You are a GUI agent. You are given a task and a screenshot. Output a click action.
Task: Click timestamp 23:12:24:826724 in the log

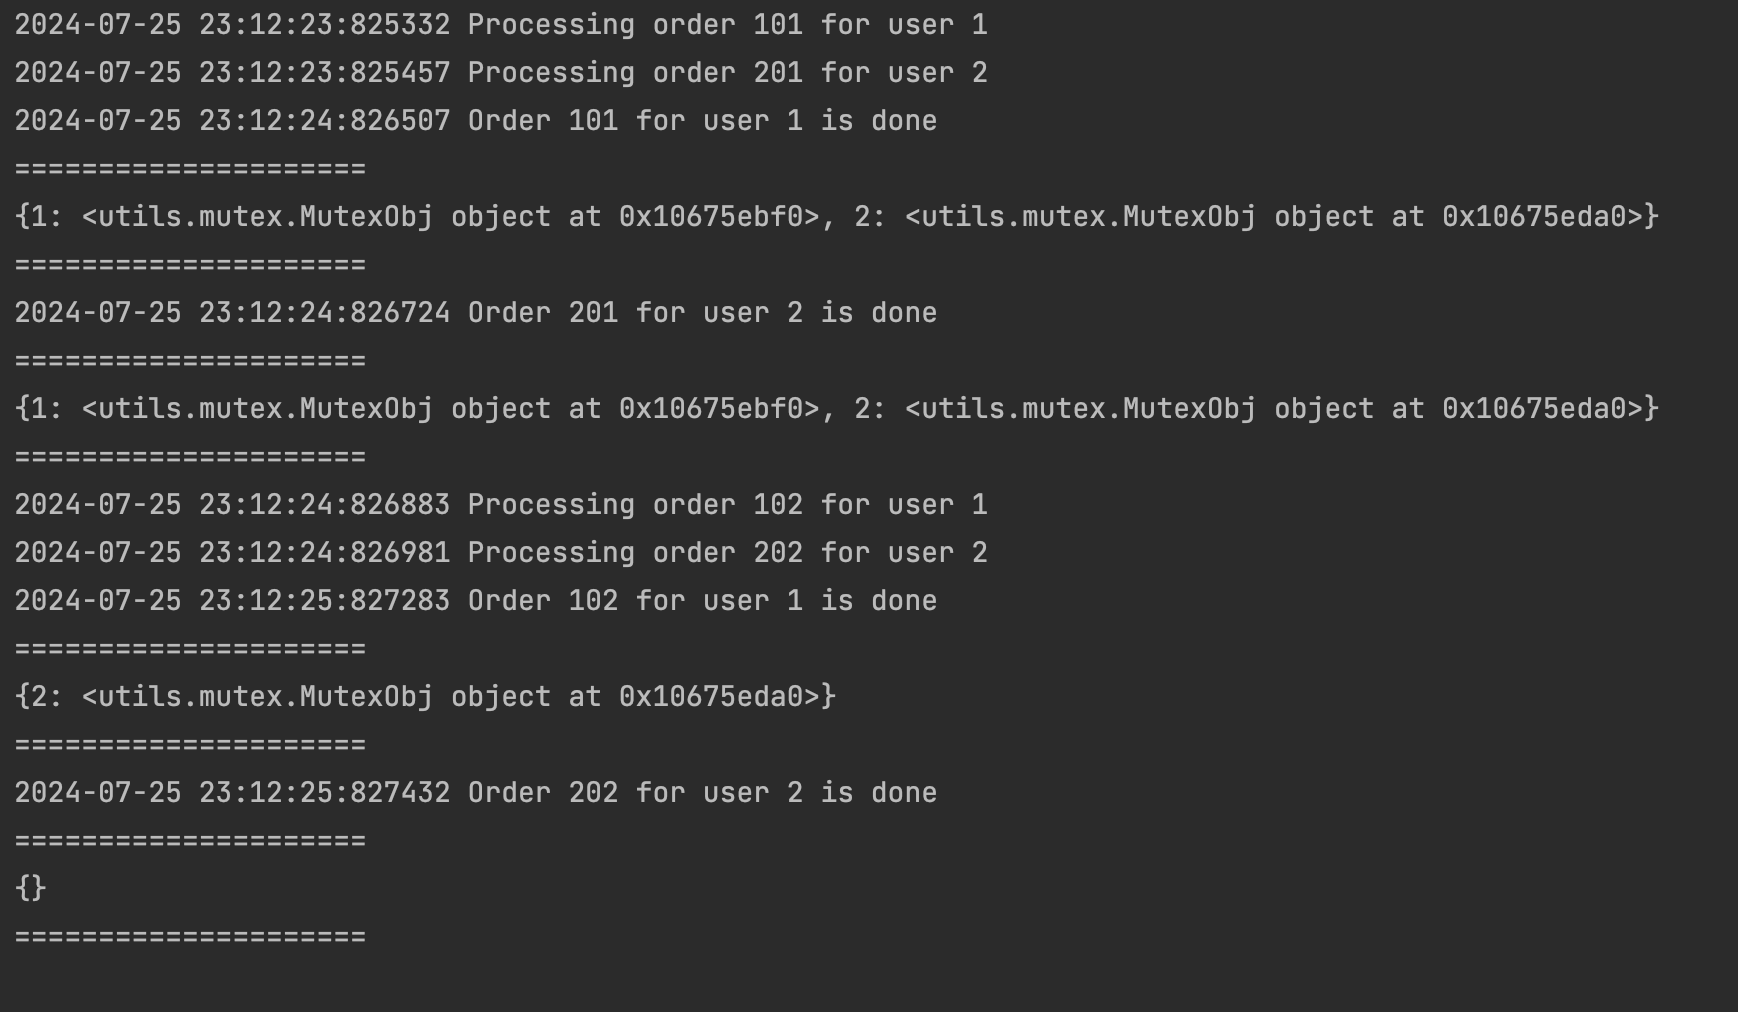[324, 313]
